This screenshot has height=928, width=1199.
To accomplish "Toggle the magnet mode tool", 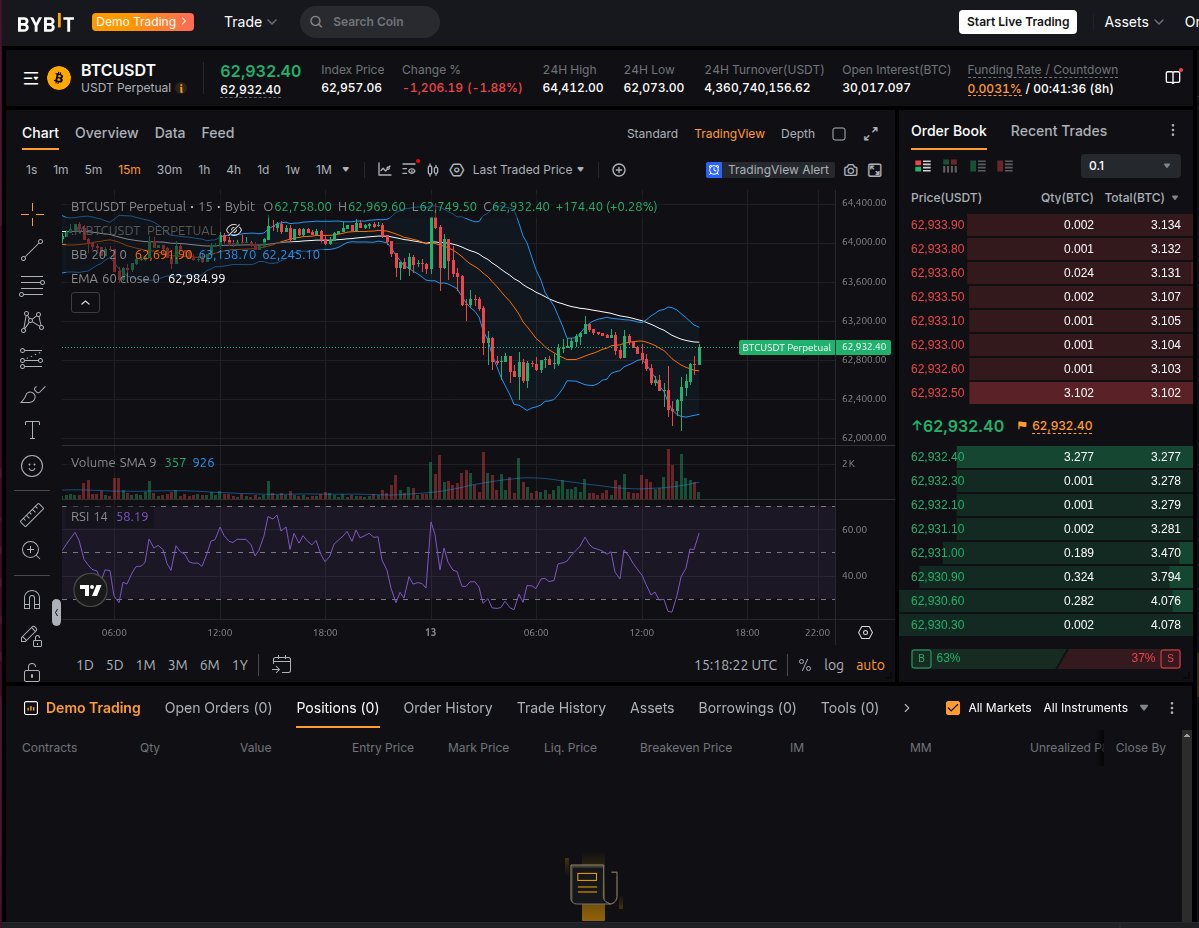I will click(x=31, y=600).
